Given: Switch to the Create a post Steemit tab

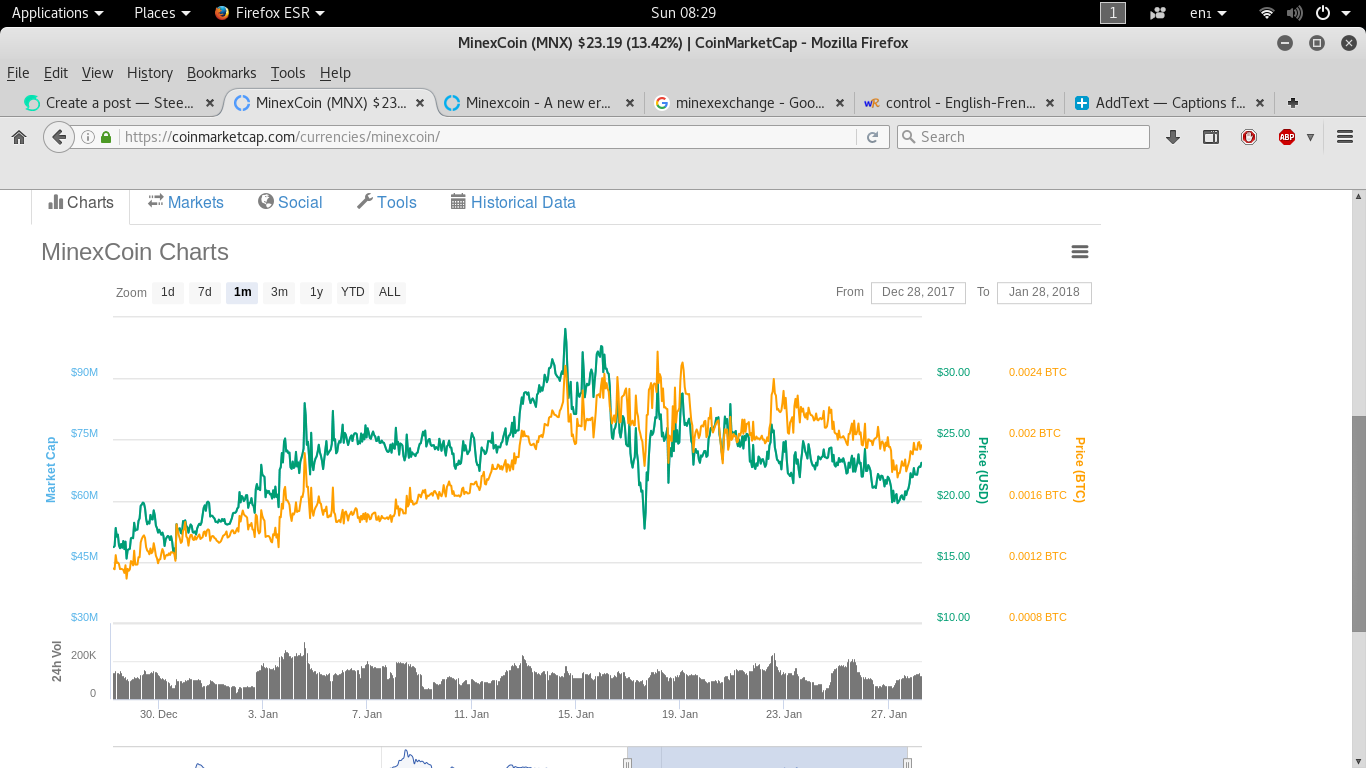Looking at the screenshot, I should click(x=119, y=103).
